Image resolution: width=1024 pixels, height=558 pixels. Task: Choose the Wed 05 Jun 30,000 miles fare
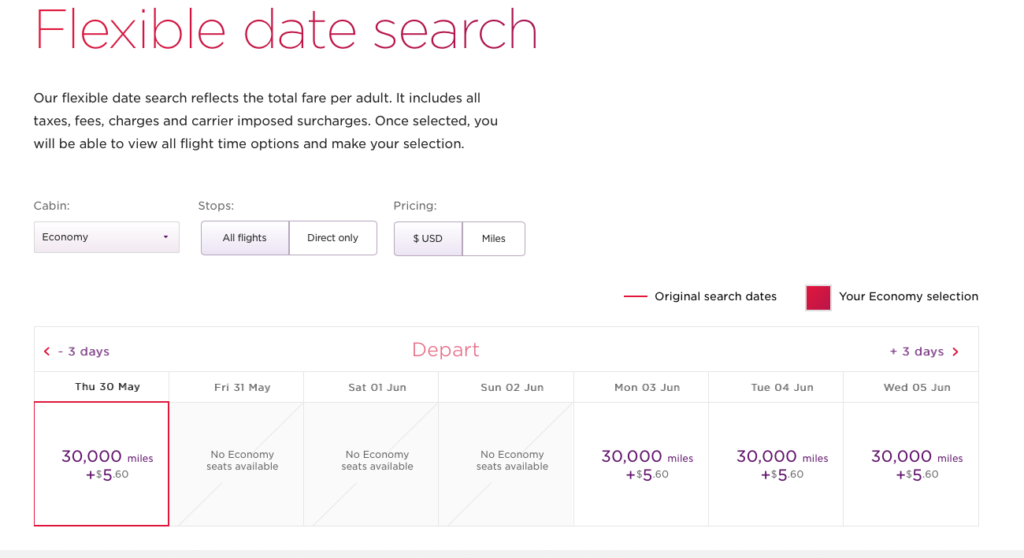pos(911,464)
